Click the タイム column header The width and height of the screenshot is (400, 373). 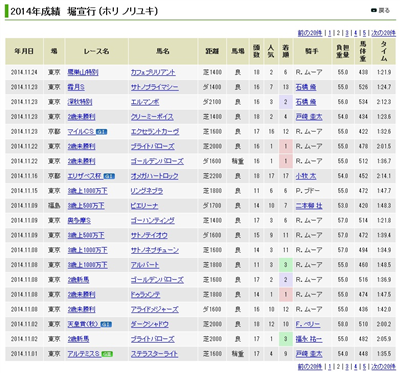coord(384,51)
